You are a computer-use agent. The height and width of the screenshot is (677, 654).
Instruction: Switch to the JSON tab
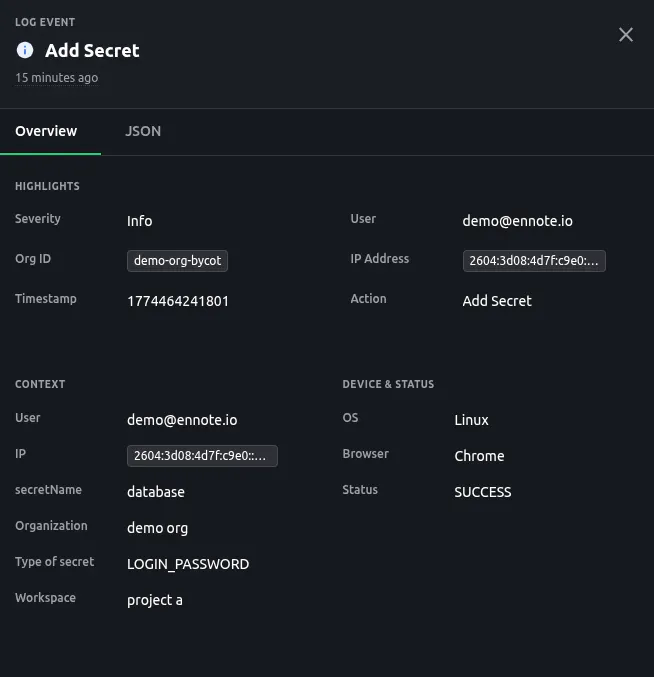click(x=143, y=131)
